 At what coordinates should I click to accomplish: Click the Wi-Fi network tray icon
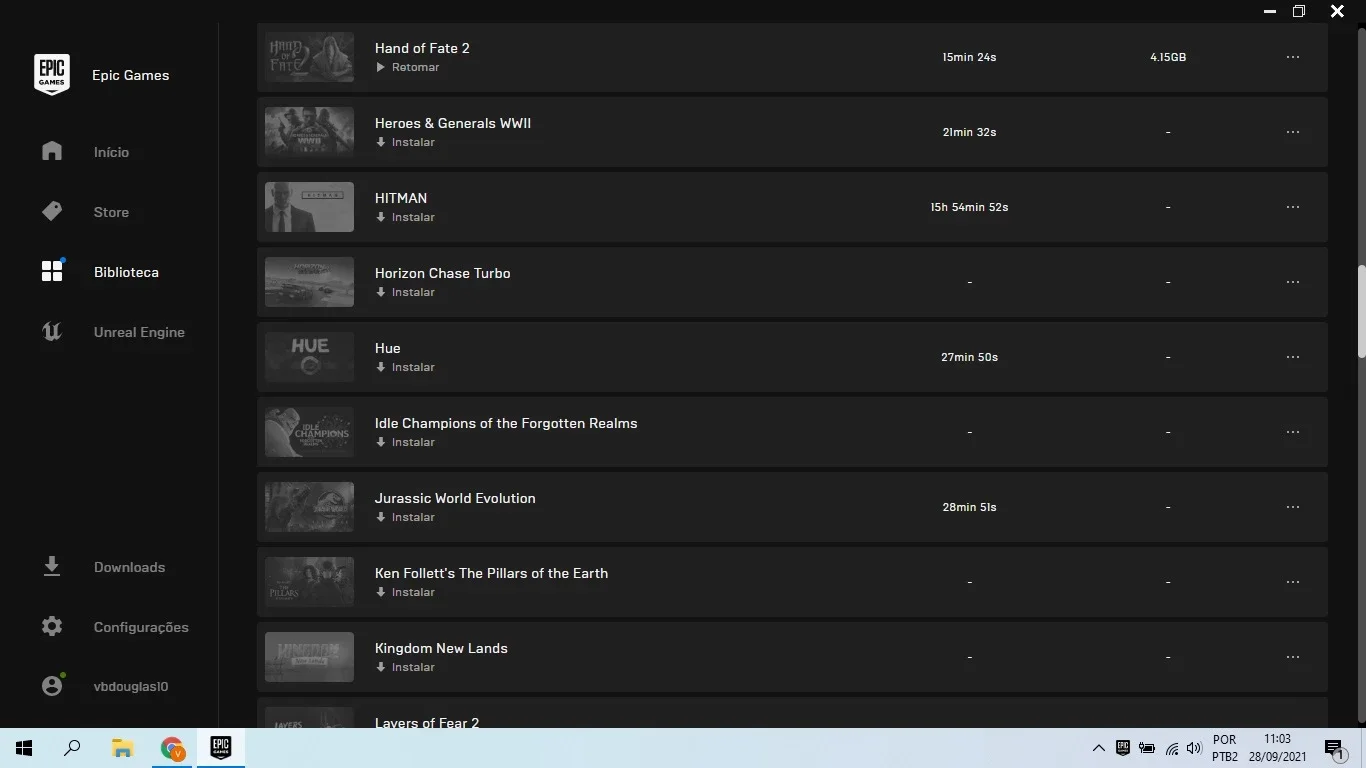click(x=1171, y=748)
